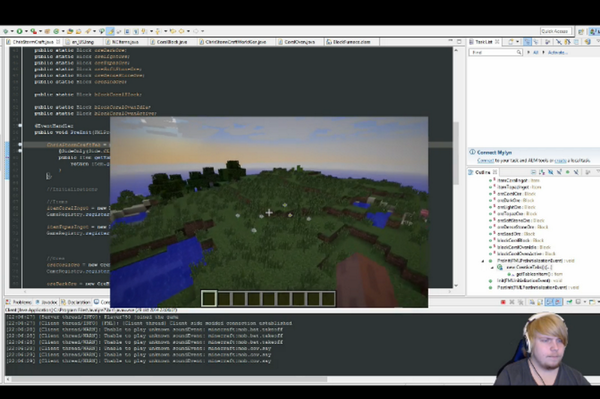Click the editor vertical scrollbar down arrow
Viewport: 600px width, 399px height.
tap(456, 286)
